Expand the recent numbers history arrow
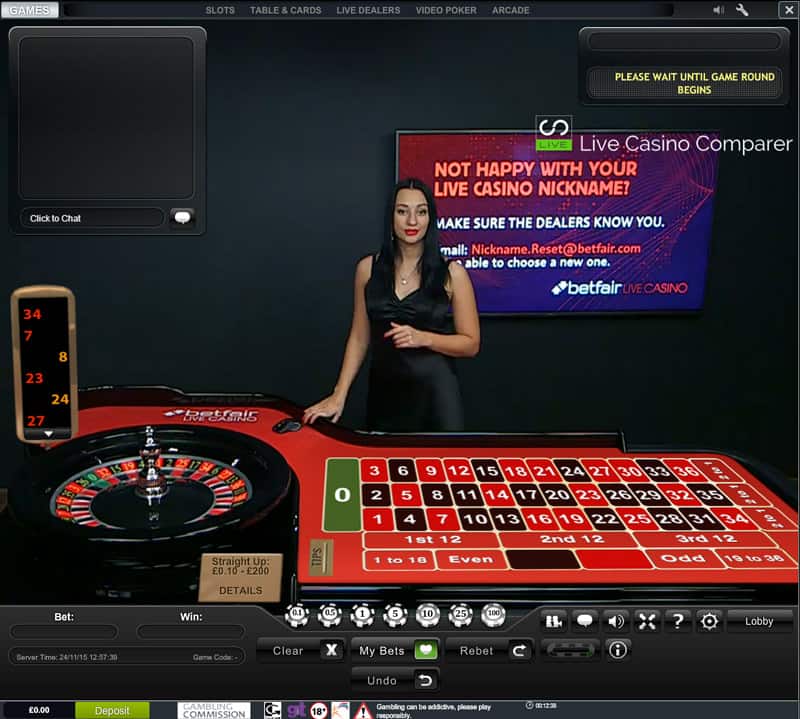Image resolution: width=800 pixels, height=719 pixels. tap(48, 434)
